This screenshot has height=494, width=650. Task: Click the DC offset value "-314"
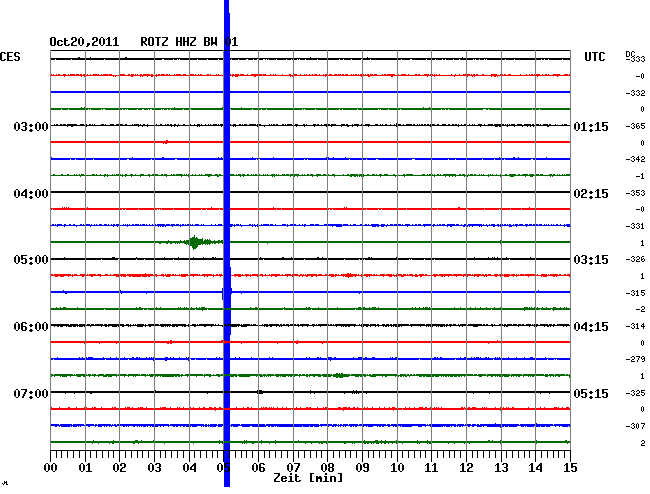point(635,326)
